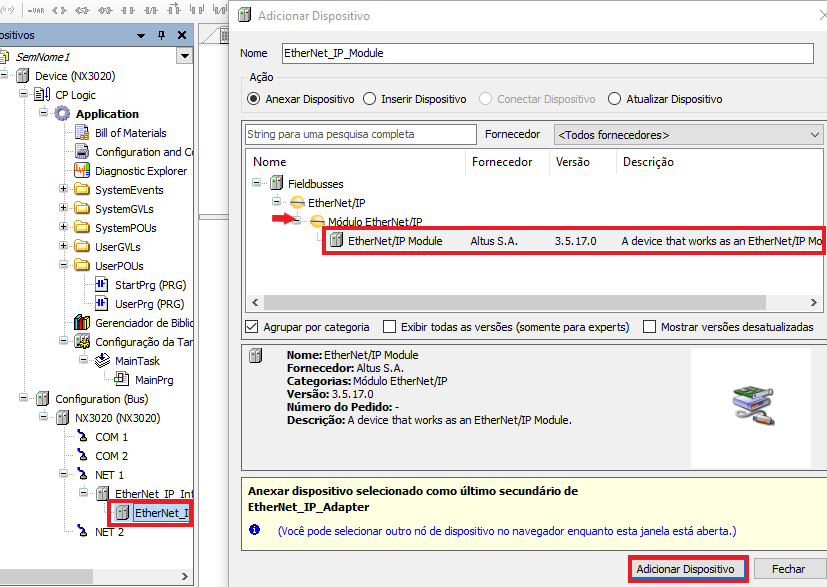Click the pin icon in device panel
The width and height of the screenshot is (827, 587).
(x=162, y=35)
